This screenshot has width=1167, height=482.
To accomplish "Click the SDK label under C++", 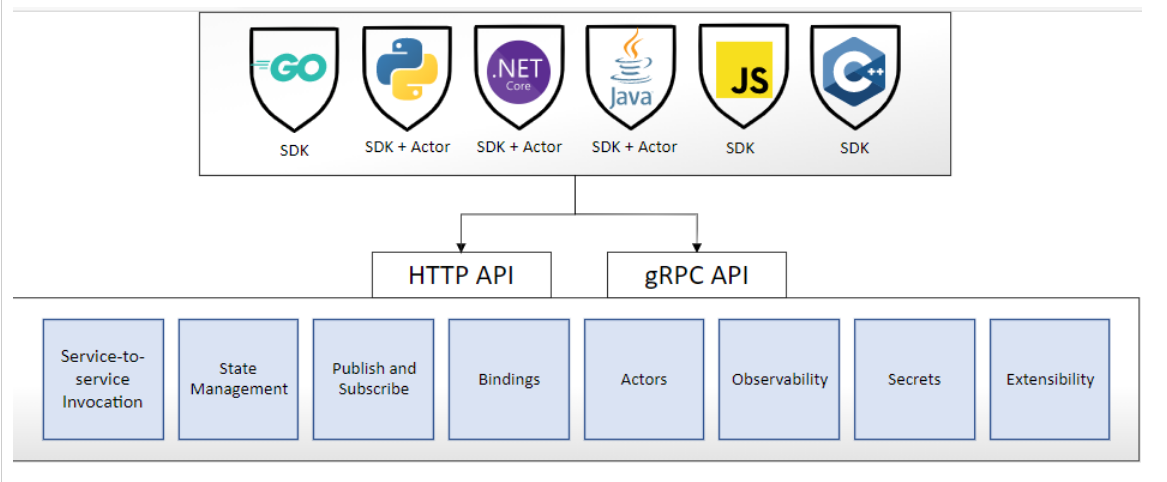I will 854,148.
